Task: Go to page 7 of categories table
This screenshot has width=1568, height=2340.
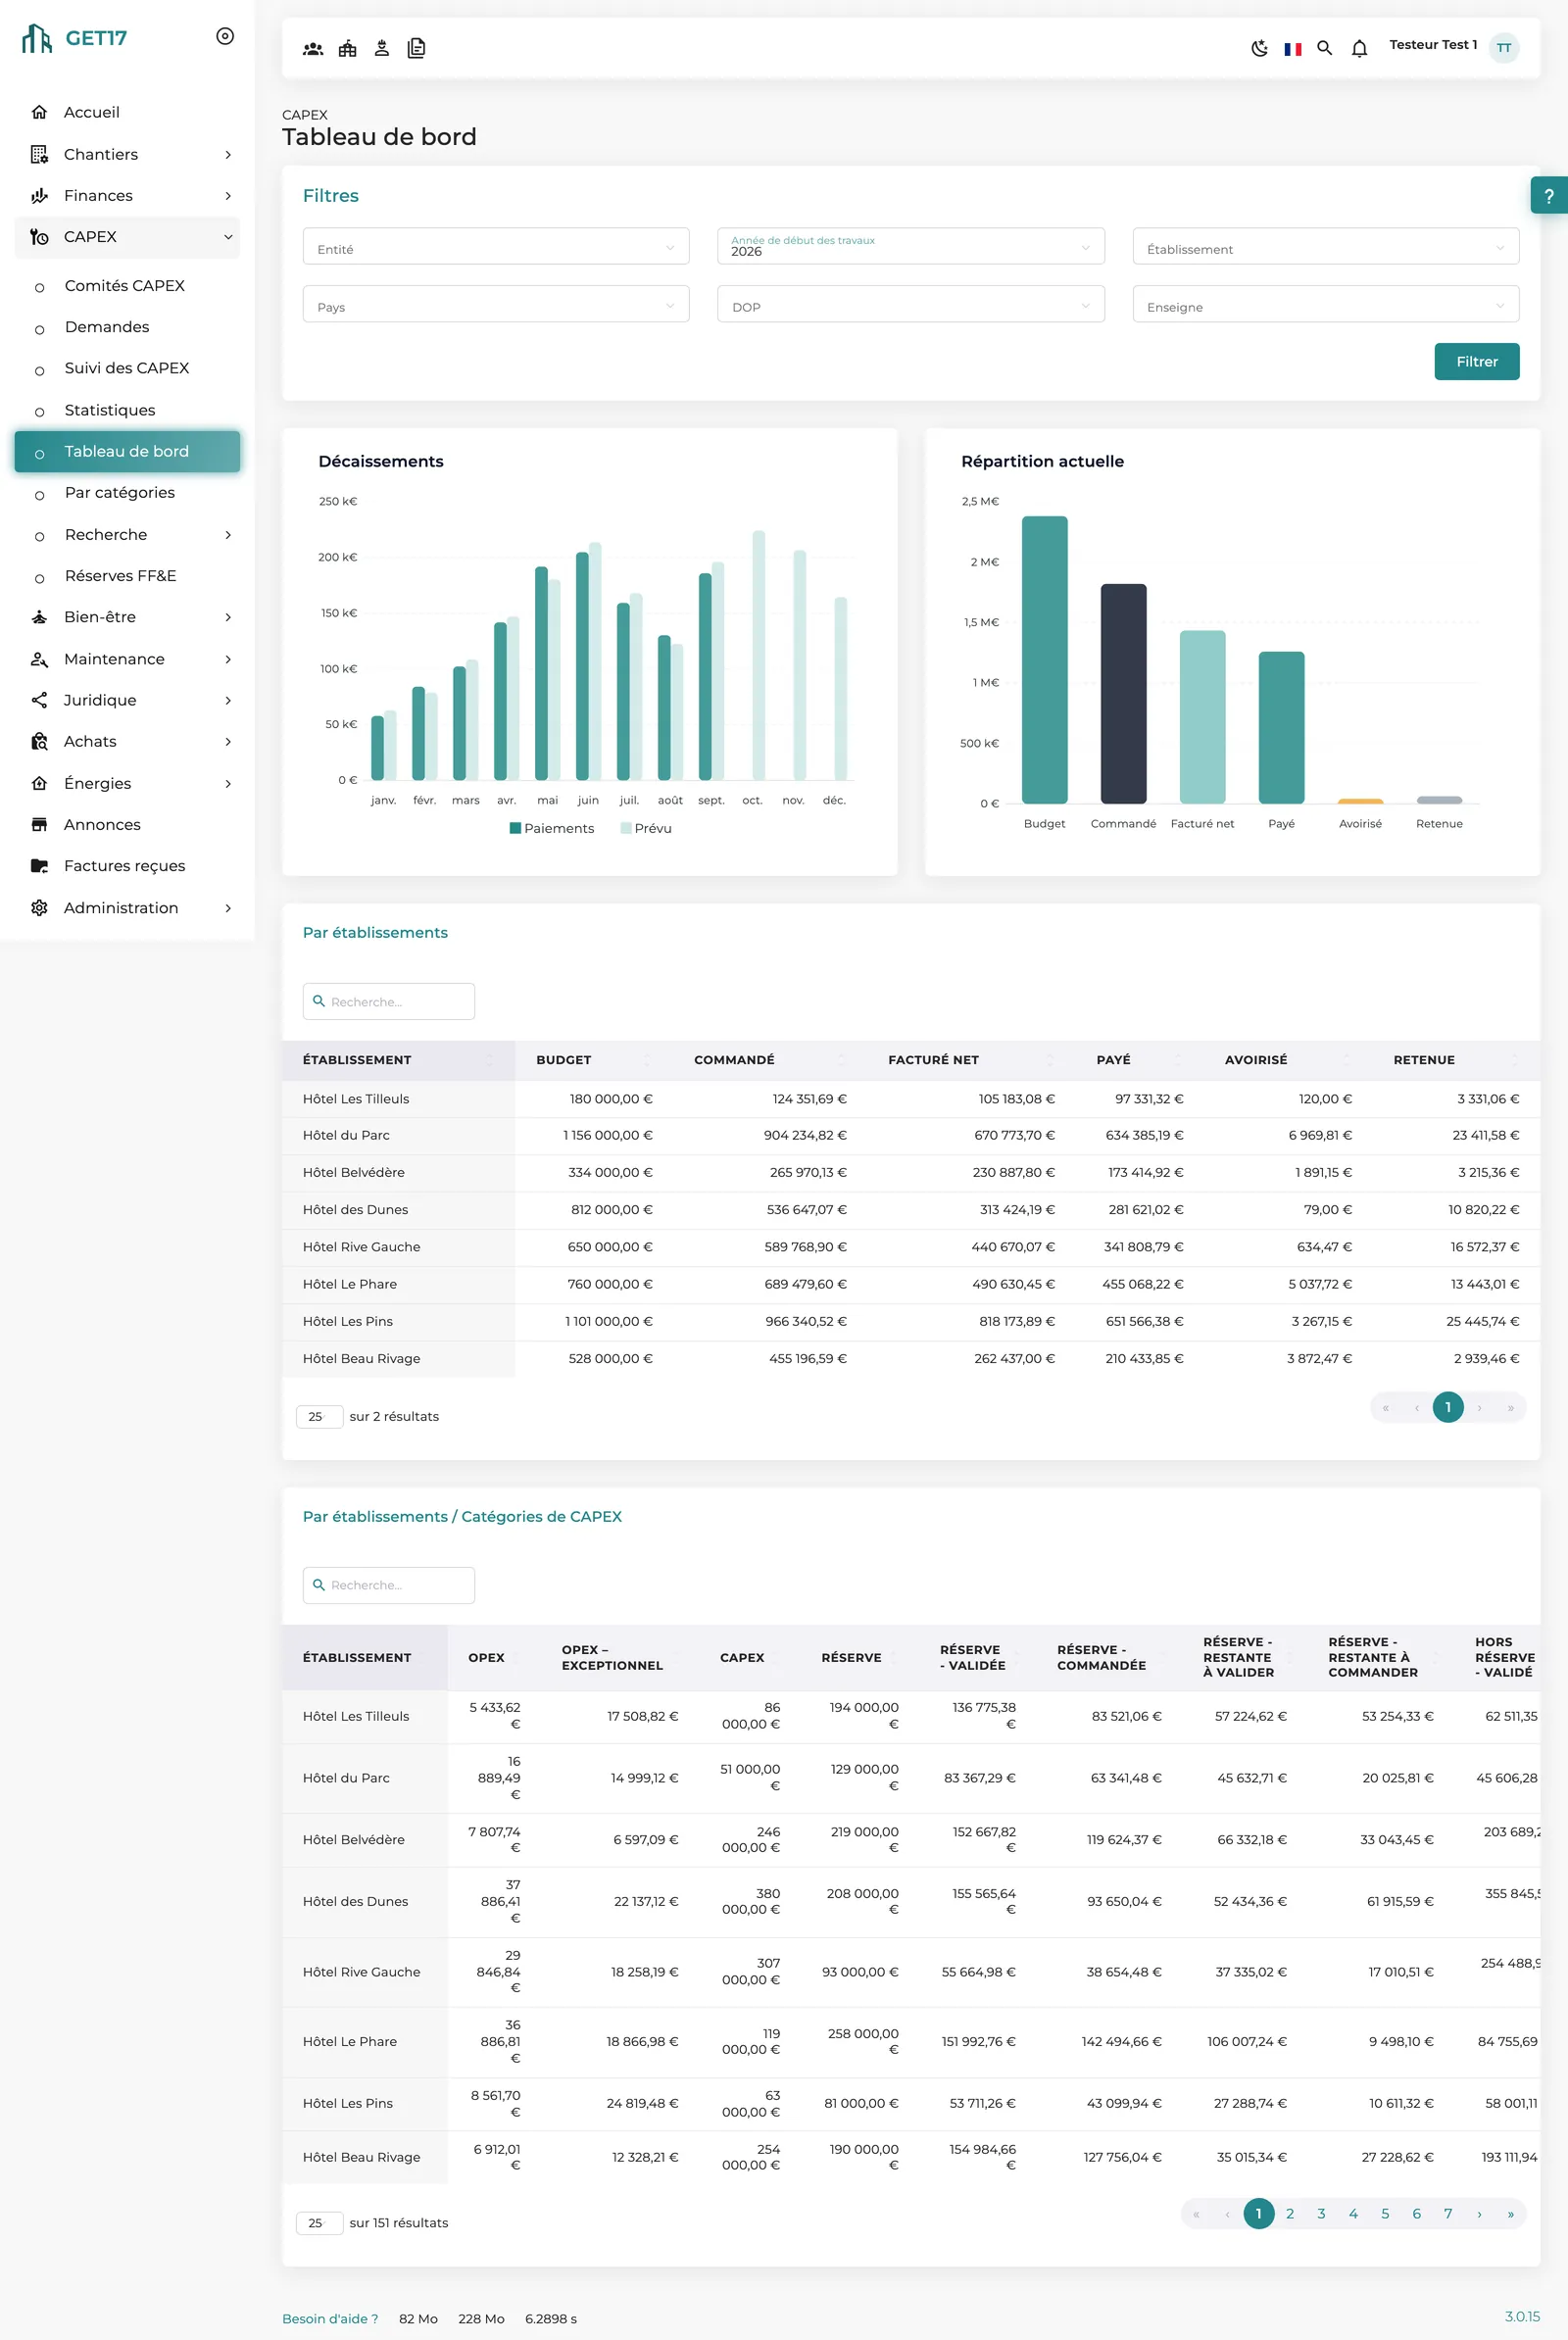Action: point(1447,2214)
